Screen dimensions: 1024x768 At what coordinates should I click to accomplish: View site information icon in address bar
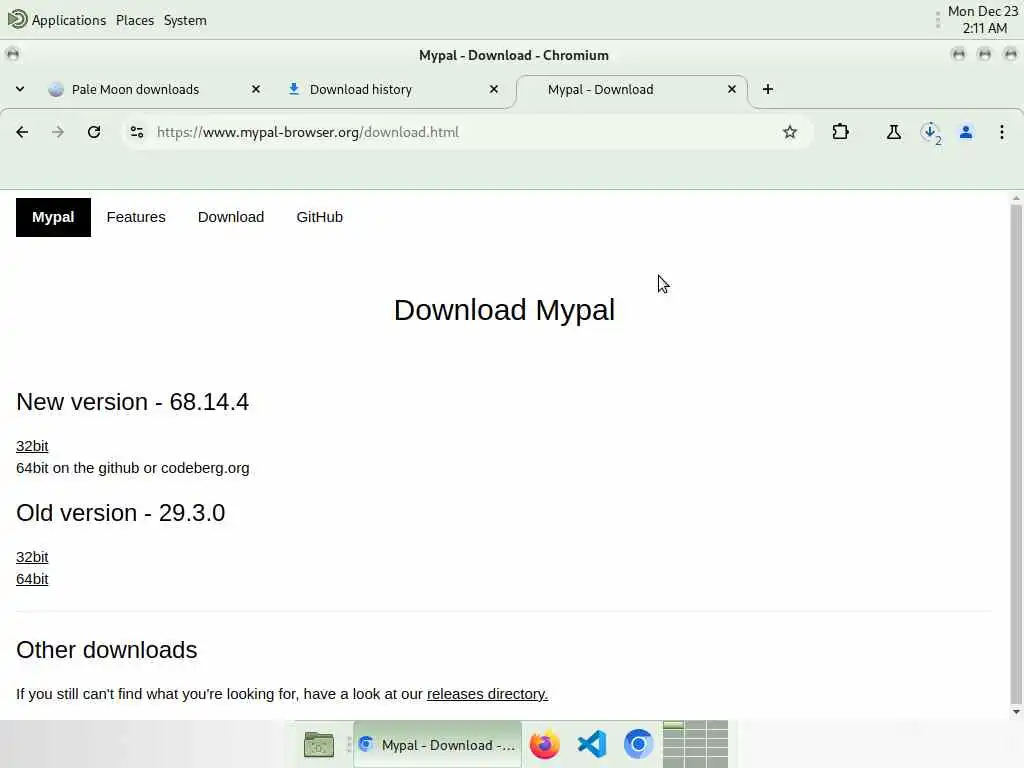(136, 133)
